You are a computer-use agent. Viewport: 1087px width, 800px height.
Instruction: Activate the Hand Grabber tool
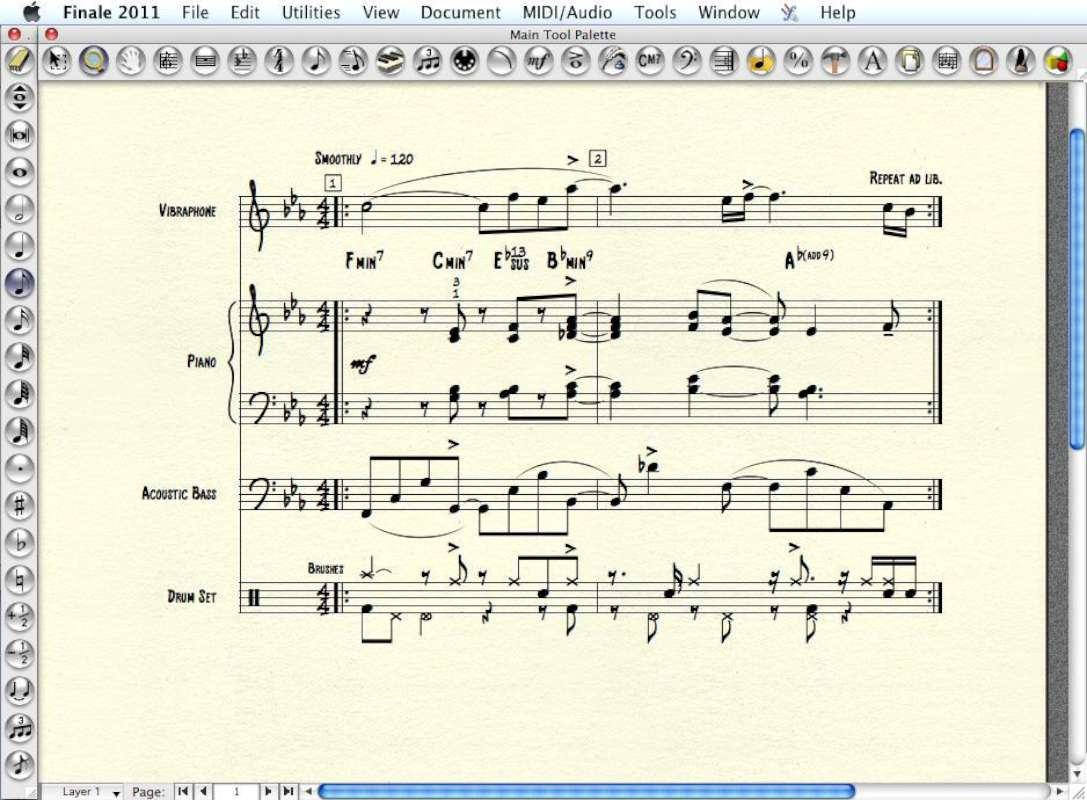(x=131, y=60)
